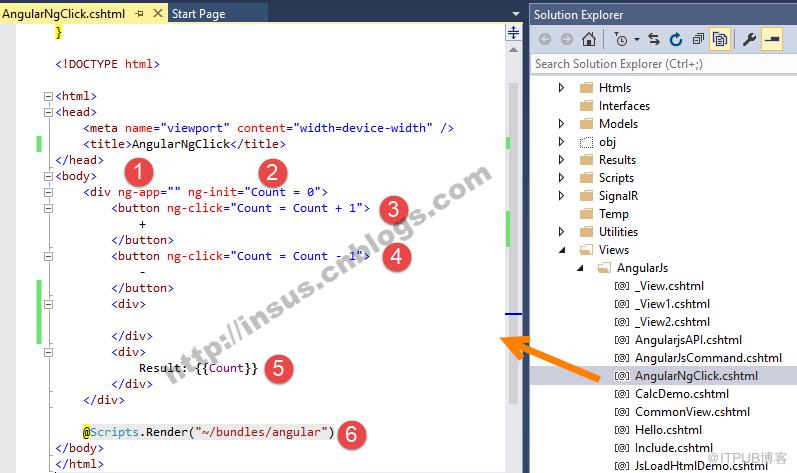The image size is (797, 473).
Task: Collapse the <body> code outlining region
Action: pyautogui.click(x=48, y=176)
